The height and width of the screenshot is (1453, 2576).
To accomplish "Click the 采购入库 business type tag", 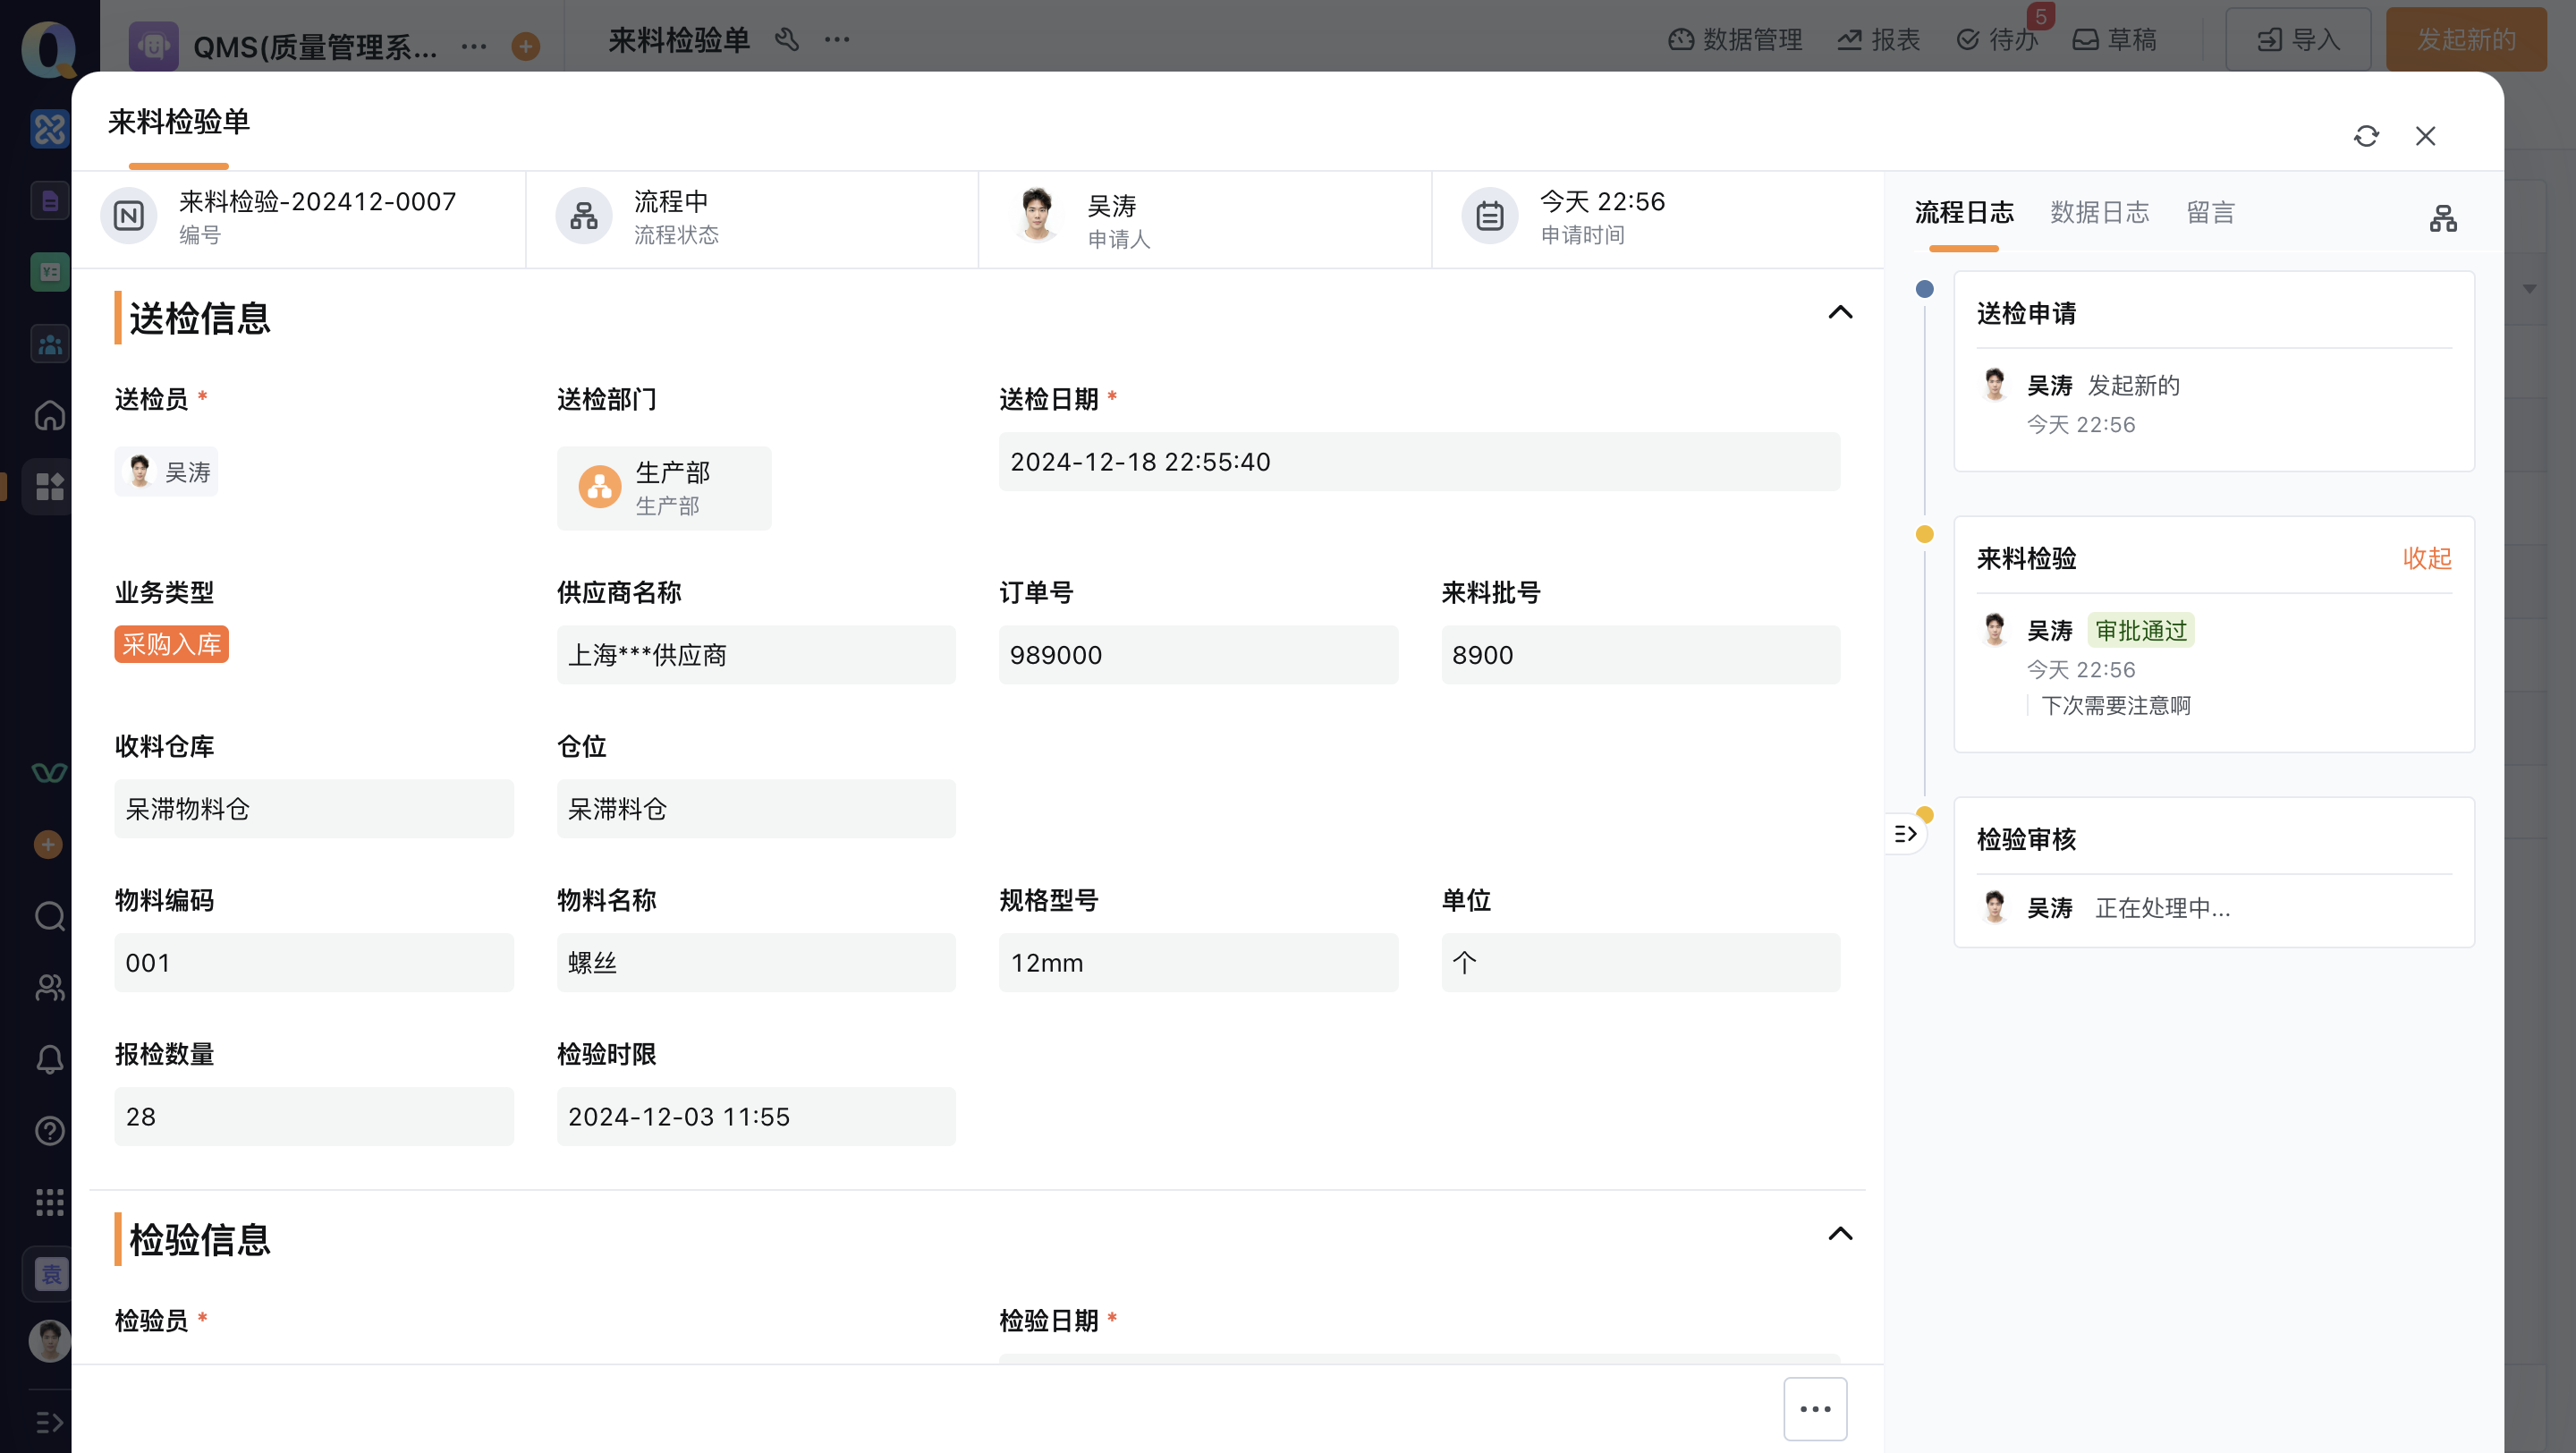I will point(171,644).
